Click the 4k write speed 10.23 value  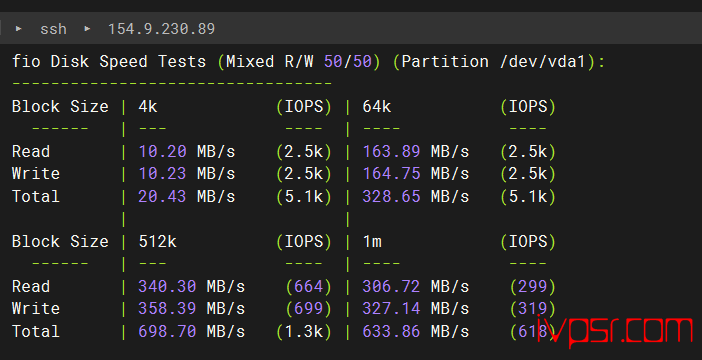(x=163, y=174)
